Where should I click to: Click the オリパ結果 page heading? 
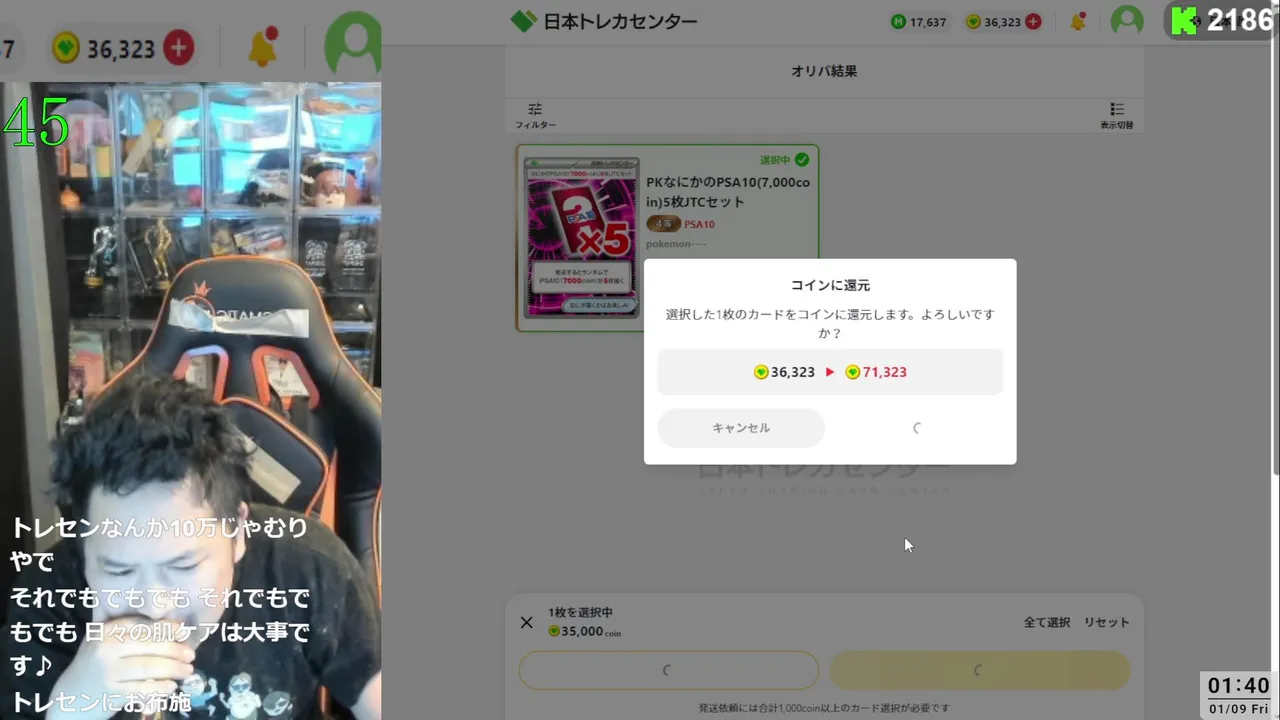click(x=824, y=71)
